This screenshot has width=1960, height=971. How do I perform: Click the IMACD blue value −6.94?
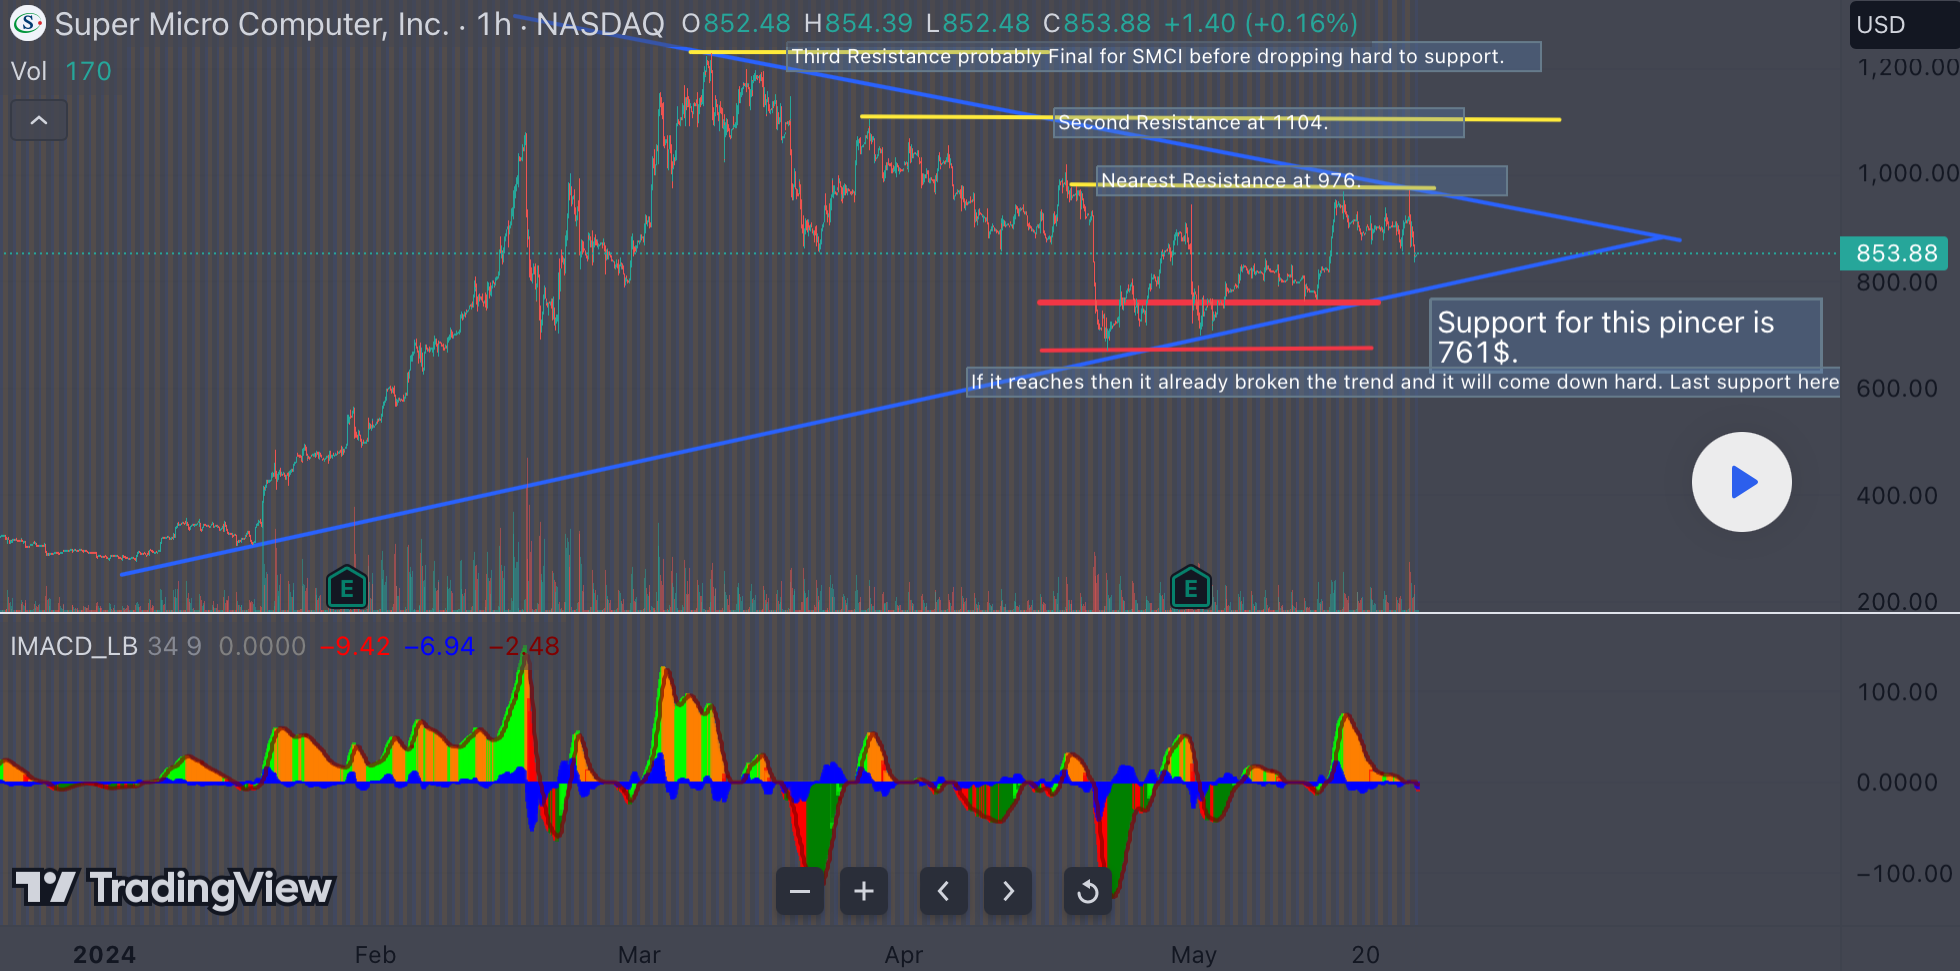[440, 646]
